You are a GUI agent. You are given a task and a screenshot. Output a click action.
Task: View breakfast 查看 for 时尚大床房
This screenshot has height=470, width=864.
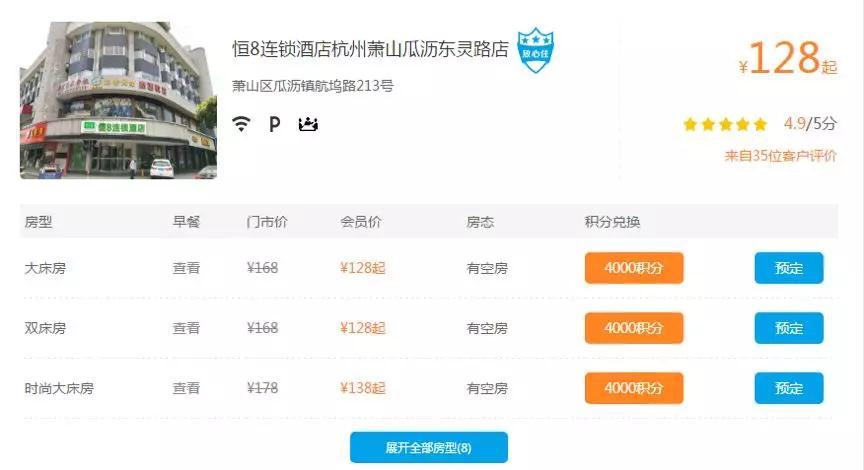pyautogui.click(x=186, y=388)
